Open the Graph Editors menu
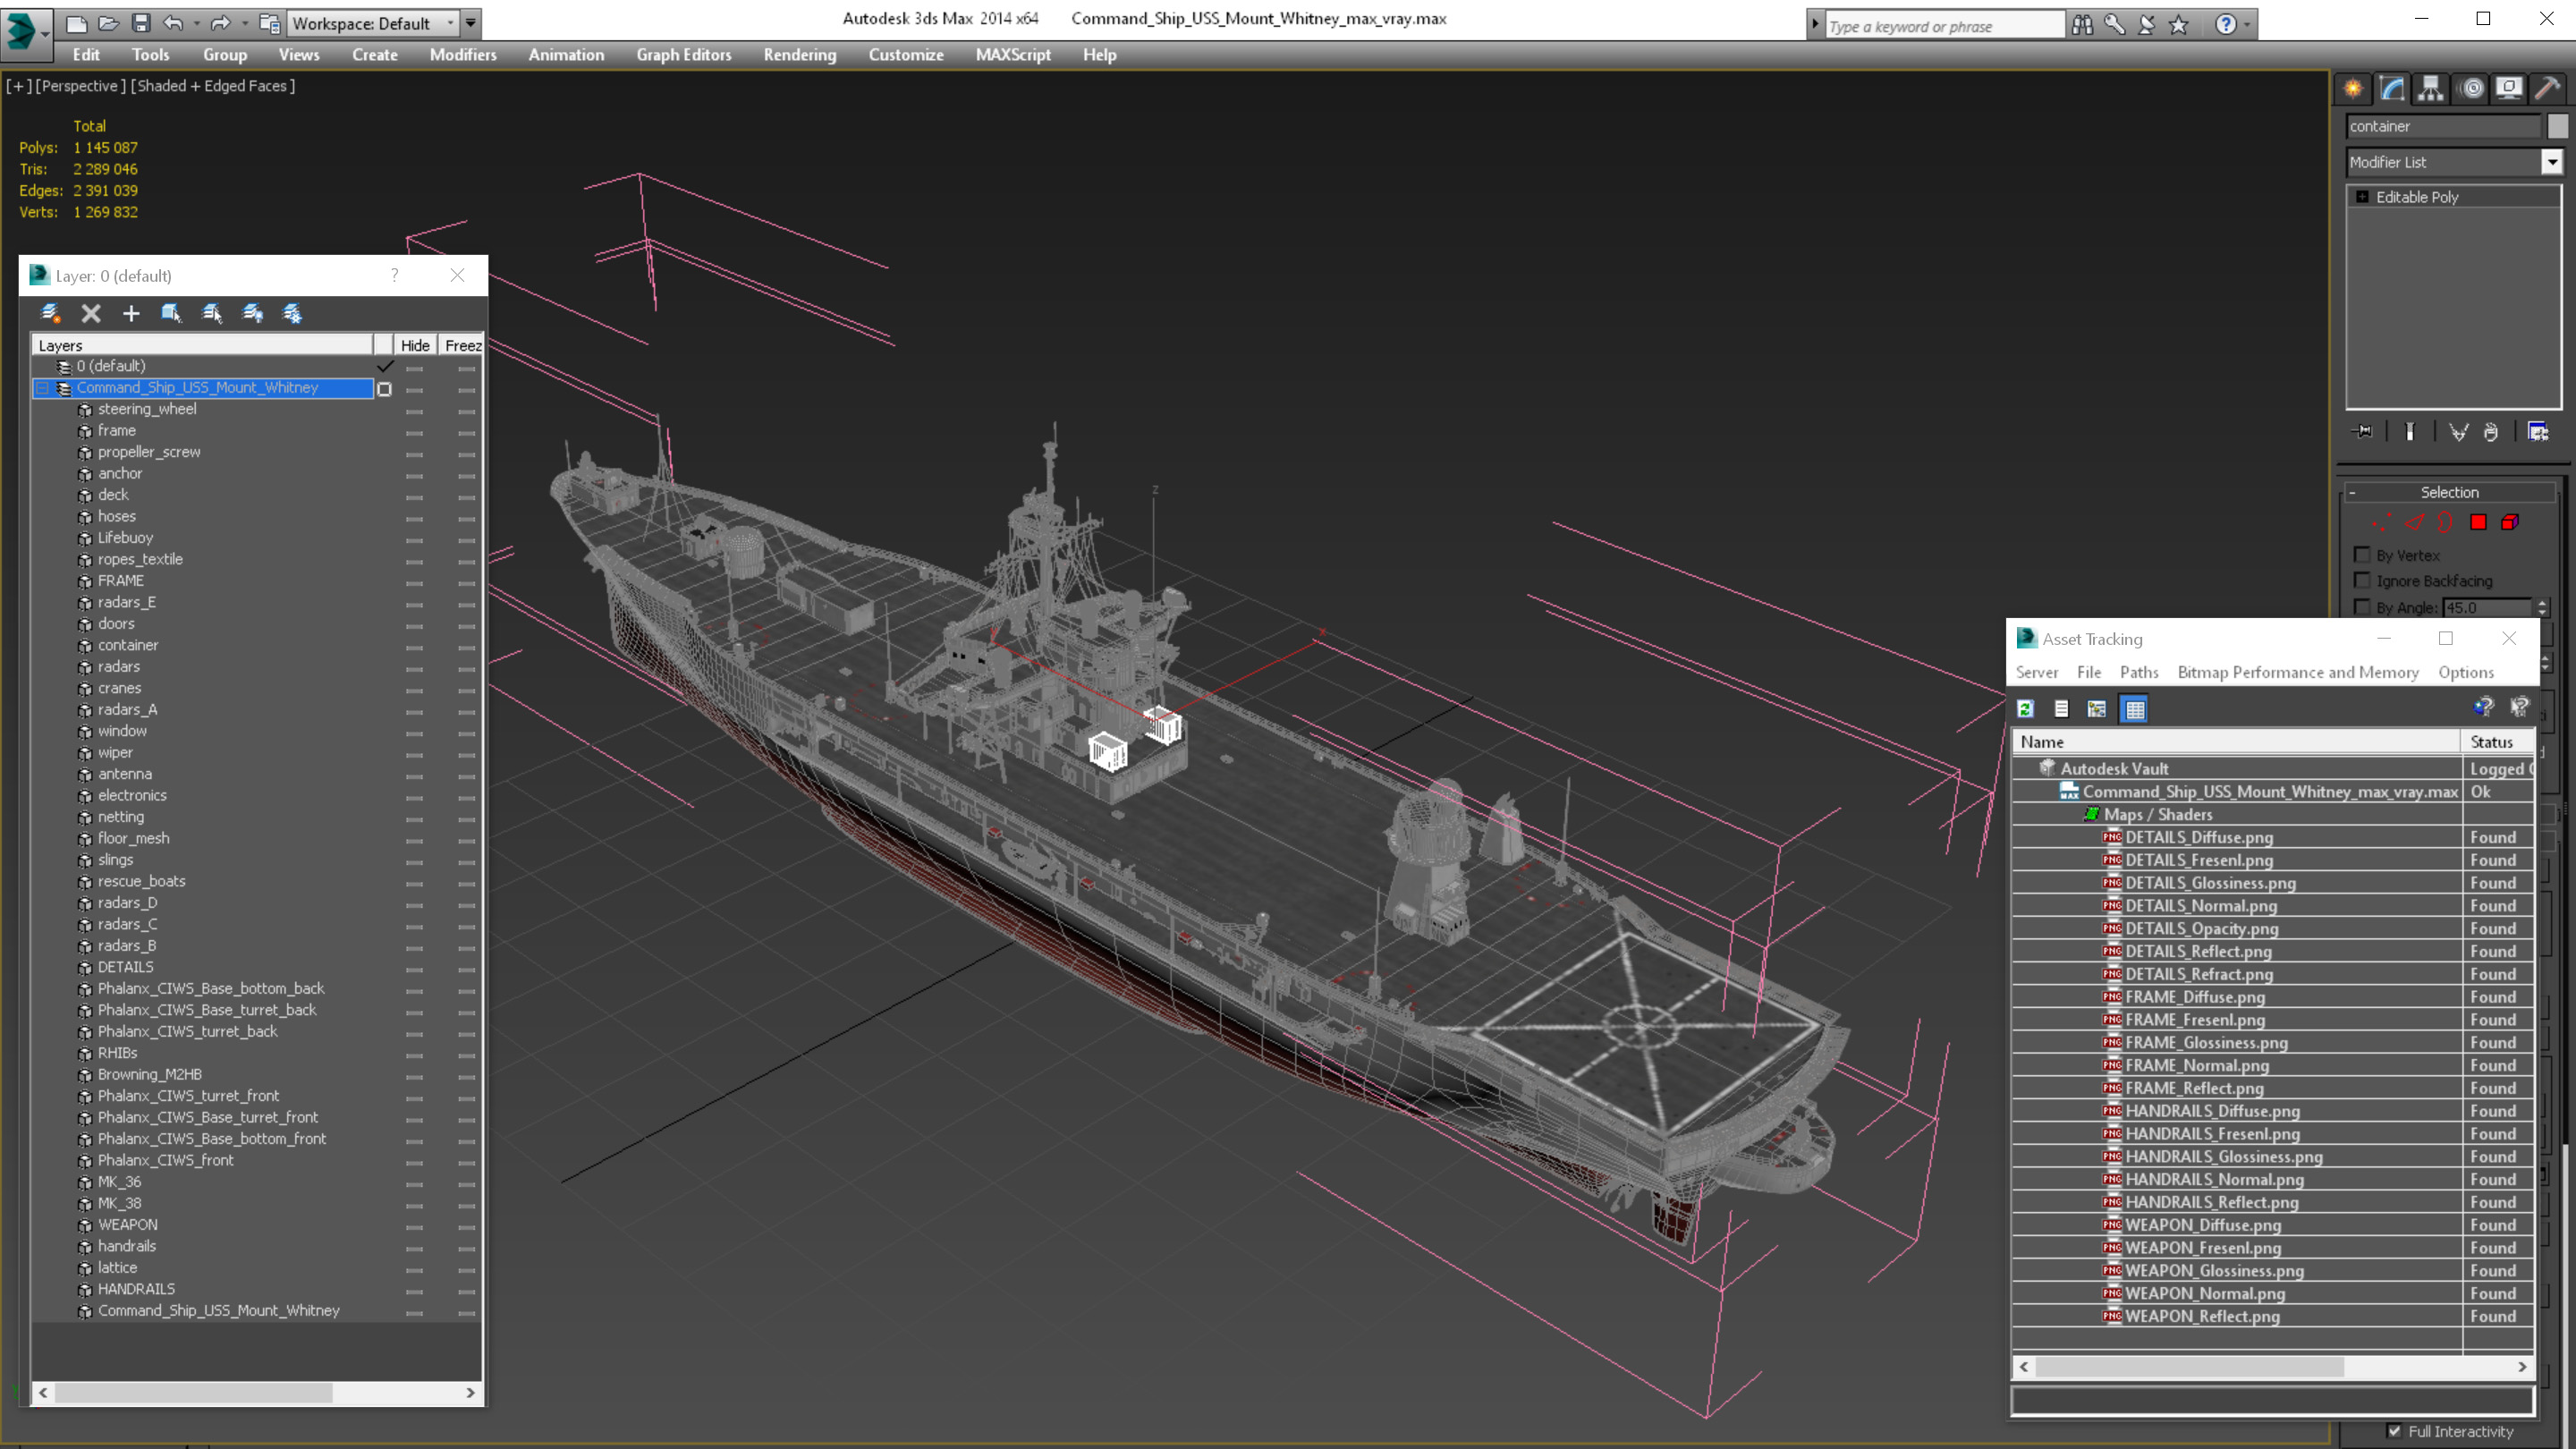 (683, 55)
